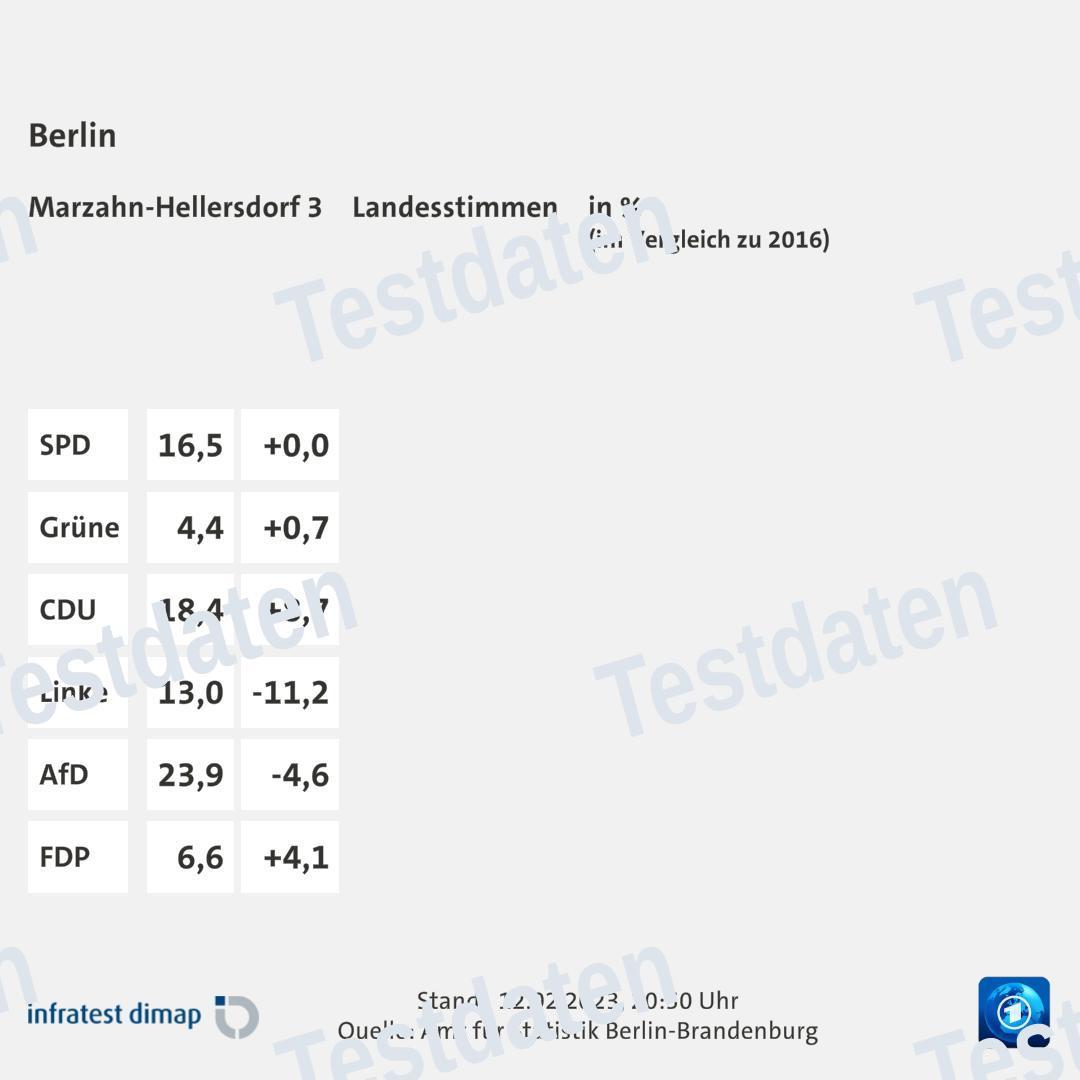This screenshot has width=1080, height=1080.
Task: Select the Grüne party label cell
Action: click(x=78, y=527)
